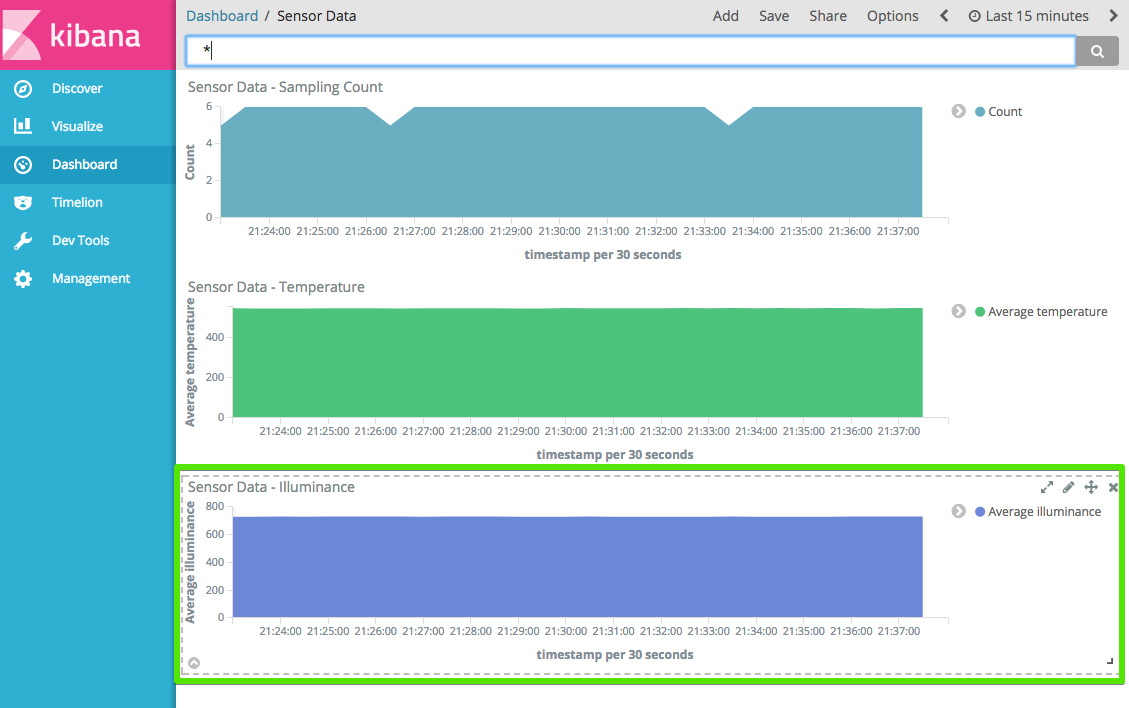
Task: Expand the spy panel caret under Illuminance chart
Action: click(x=194, y=663)
